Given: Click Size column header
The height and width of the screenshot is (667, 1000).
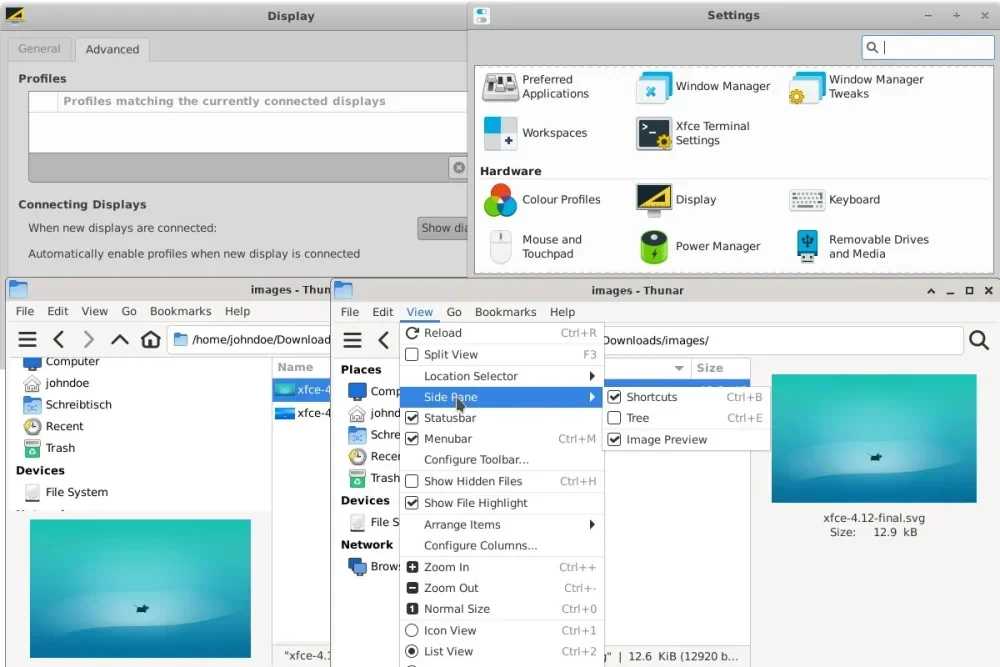Looking at the screenshot, I should click(x=720, y=369).
